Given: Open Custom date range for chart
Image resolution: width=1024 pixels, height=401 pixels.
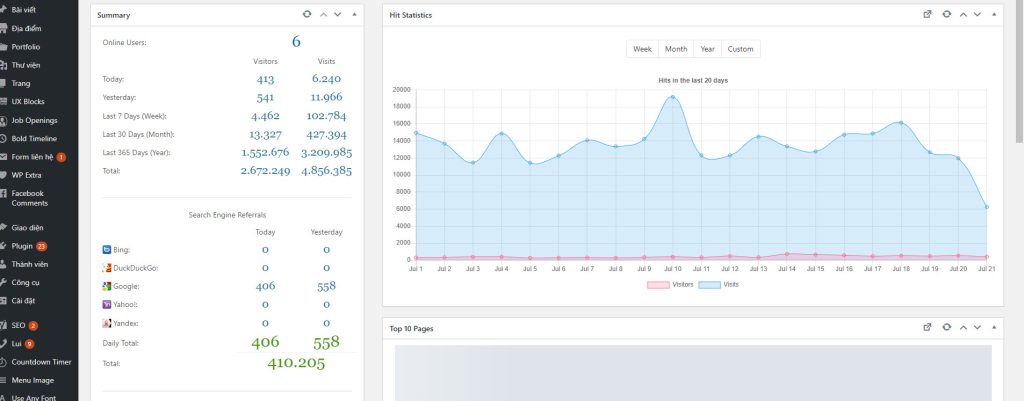Looking at the screenshot, I should [x=740, y=49].
